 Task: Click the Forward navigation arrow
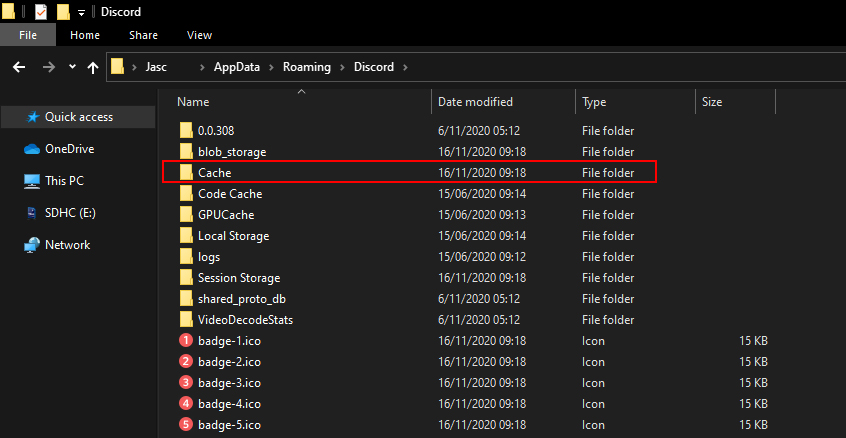tap(49, 67)
